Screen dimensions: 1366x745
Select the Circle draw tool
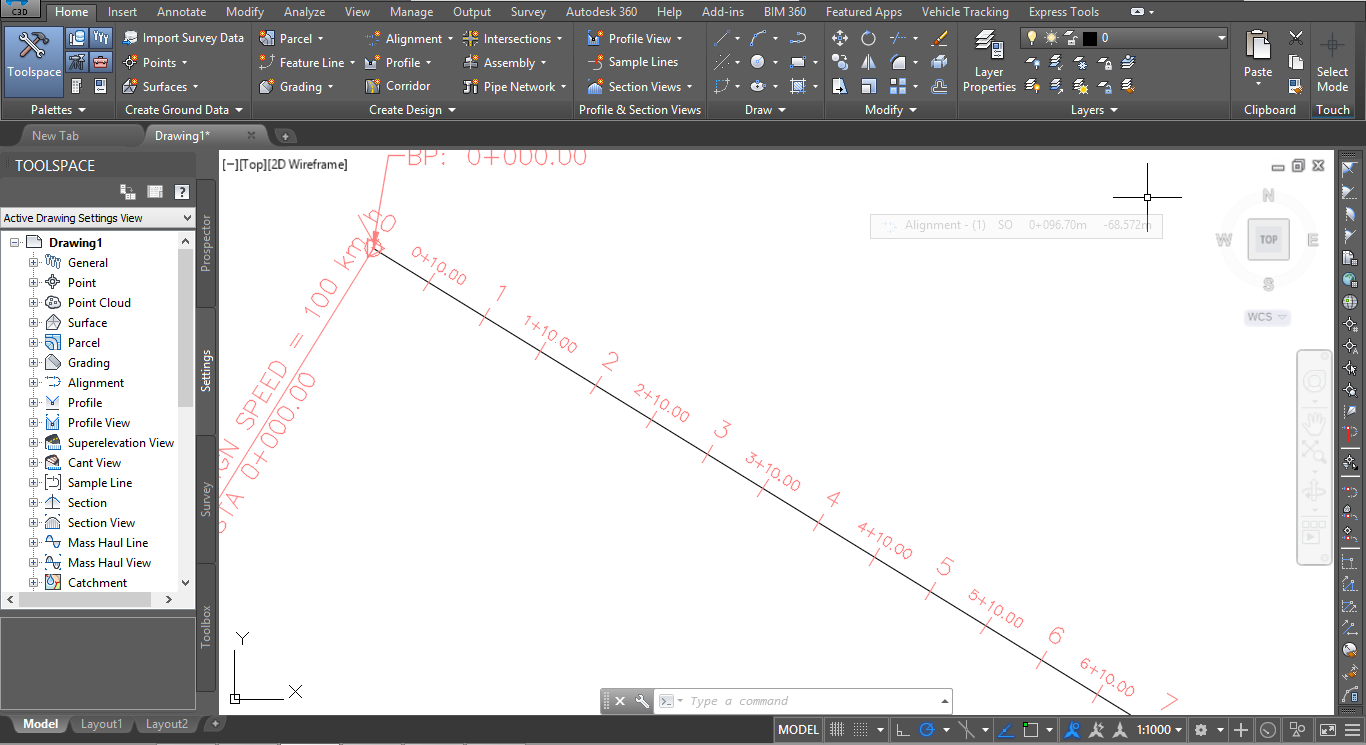758,62
